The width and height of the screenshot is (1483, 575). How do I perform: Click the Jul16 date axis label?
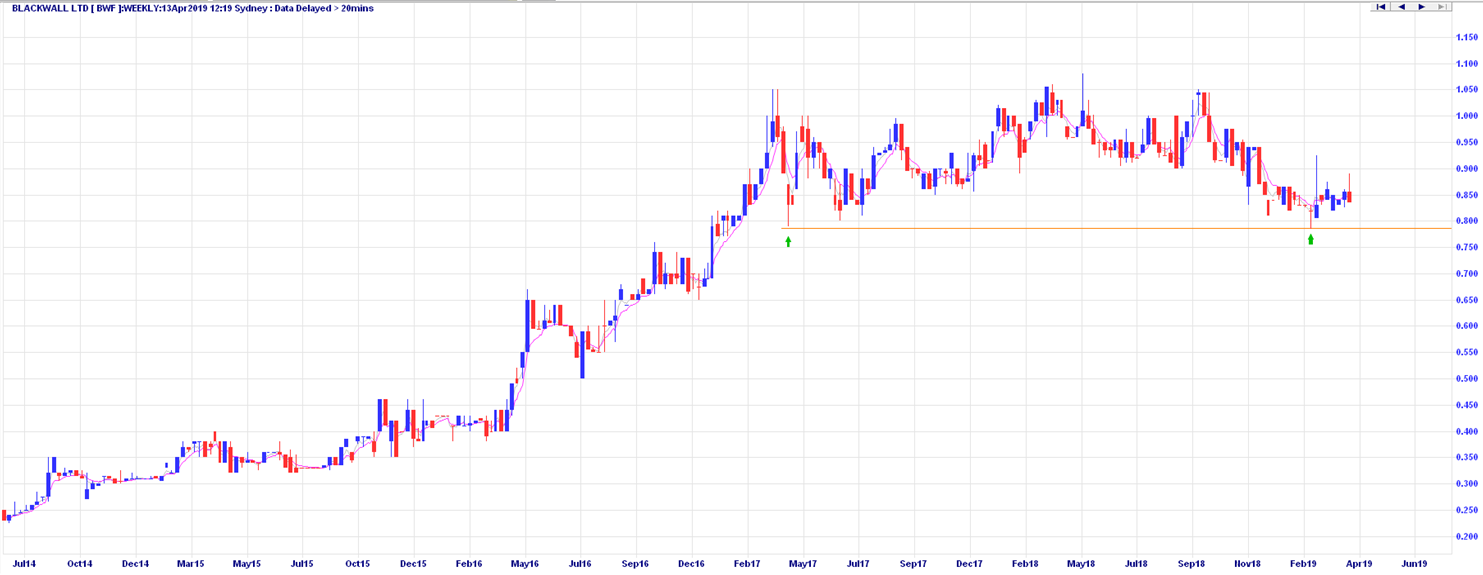tap(580, 564)
